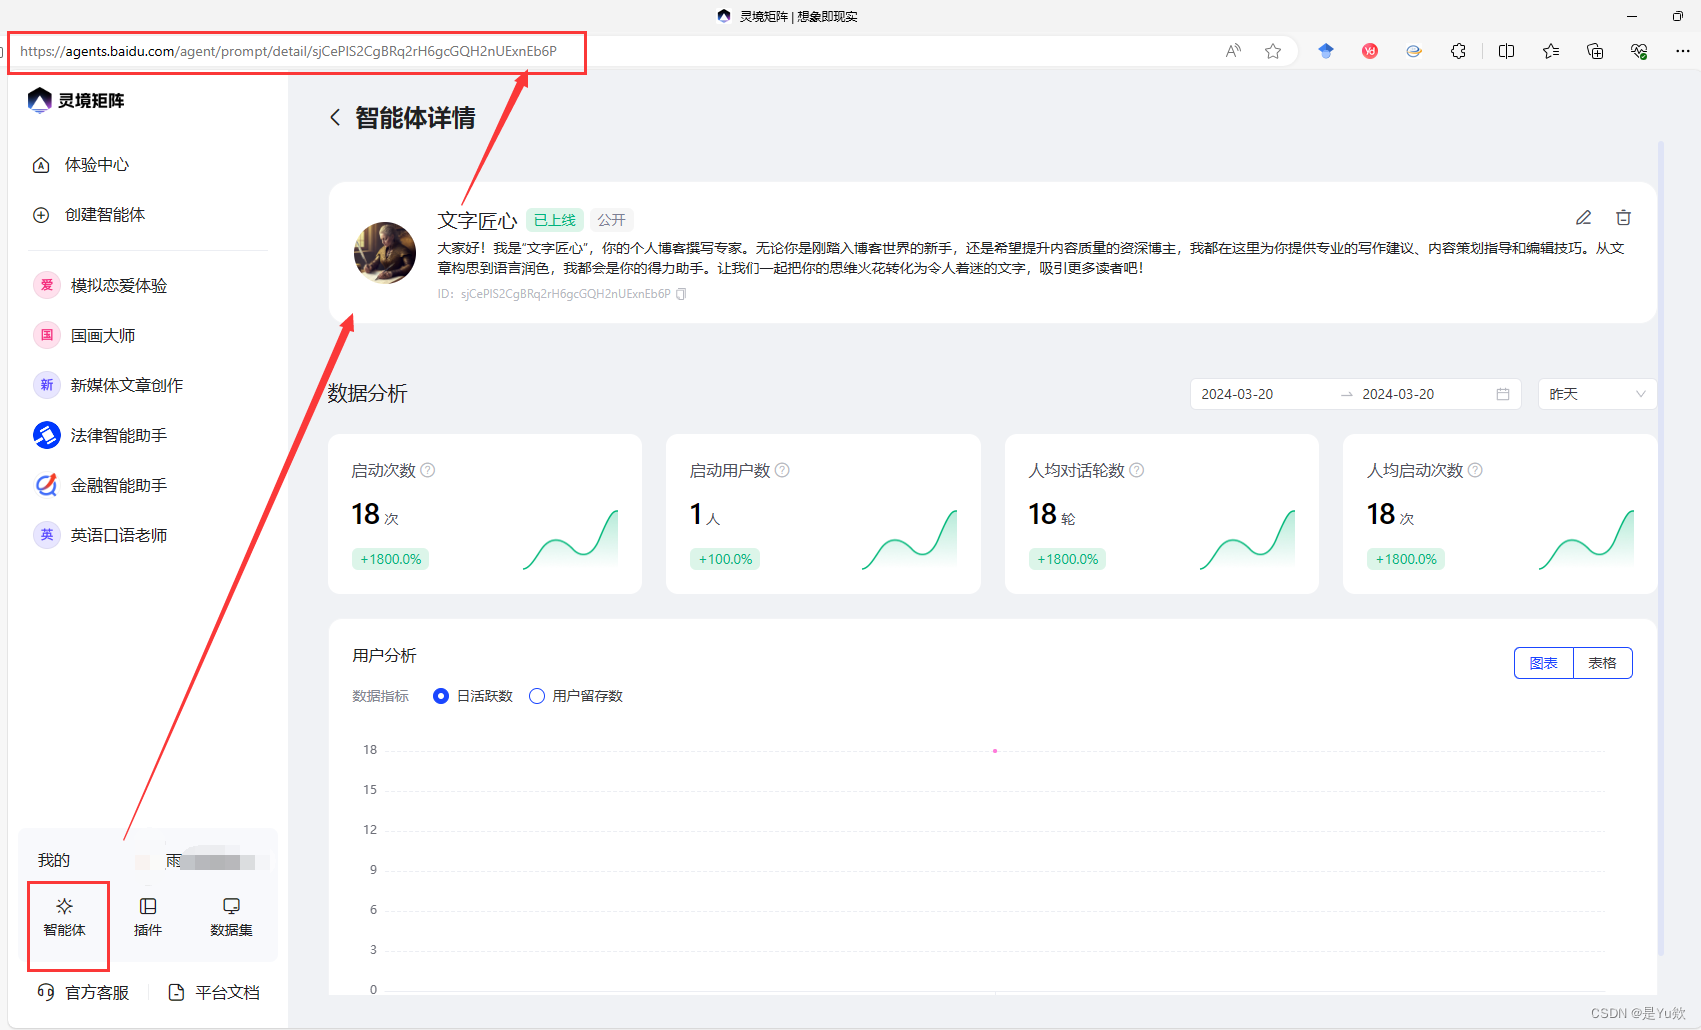The height and width of the screenshot is (1030, 1701).
Task: Toggle browser split screen icon
Action: [x=1506, y=51]
